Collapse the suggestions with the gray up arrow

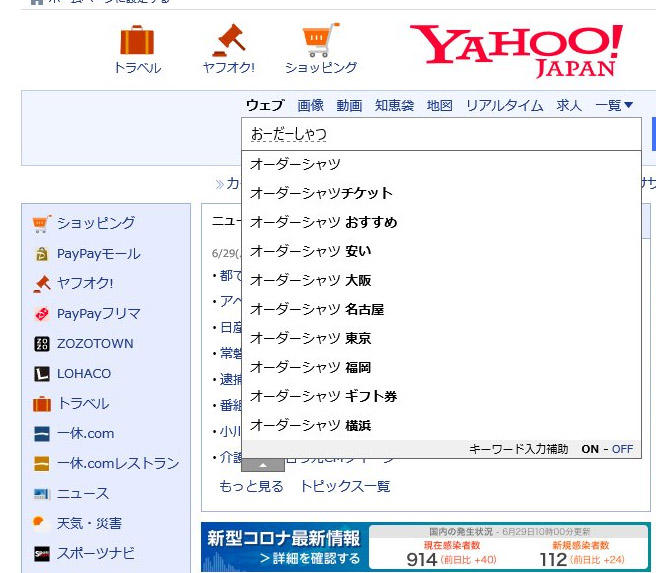tap(263, 465)
